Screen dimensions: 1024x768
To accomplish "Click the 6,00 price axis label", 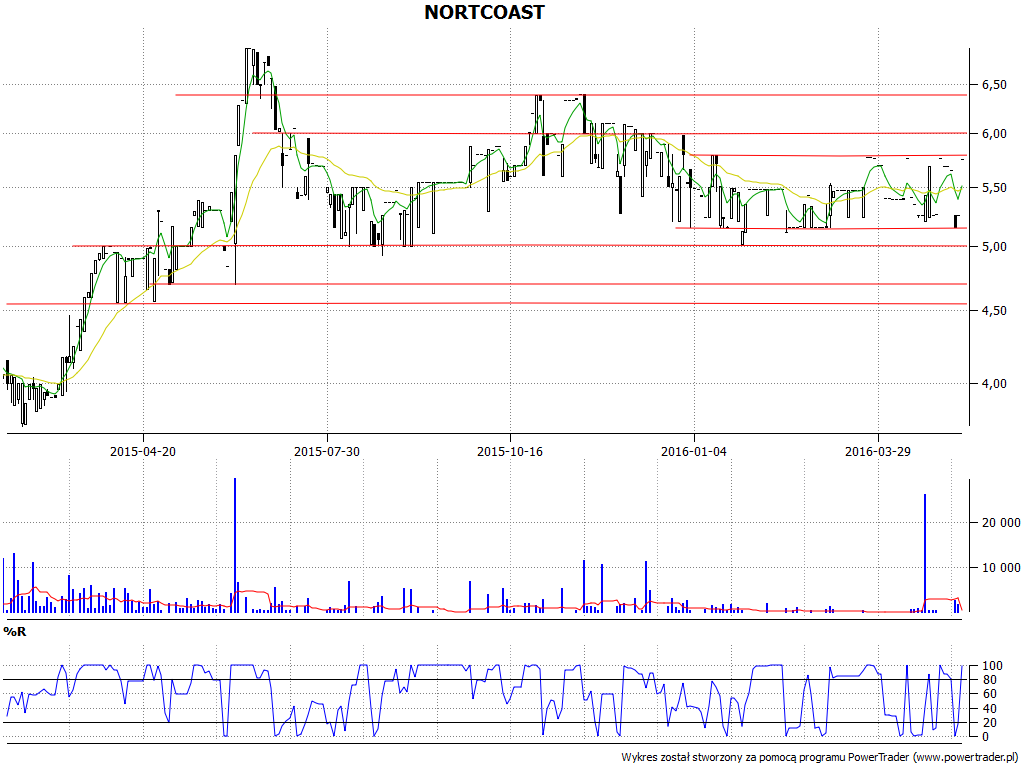I will [x=993, y=134].
